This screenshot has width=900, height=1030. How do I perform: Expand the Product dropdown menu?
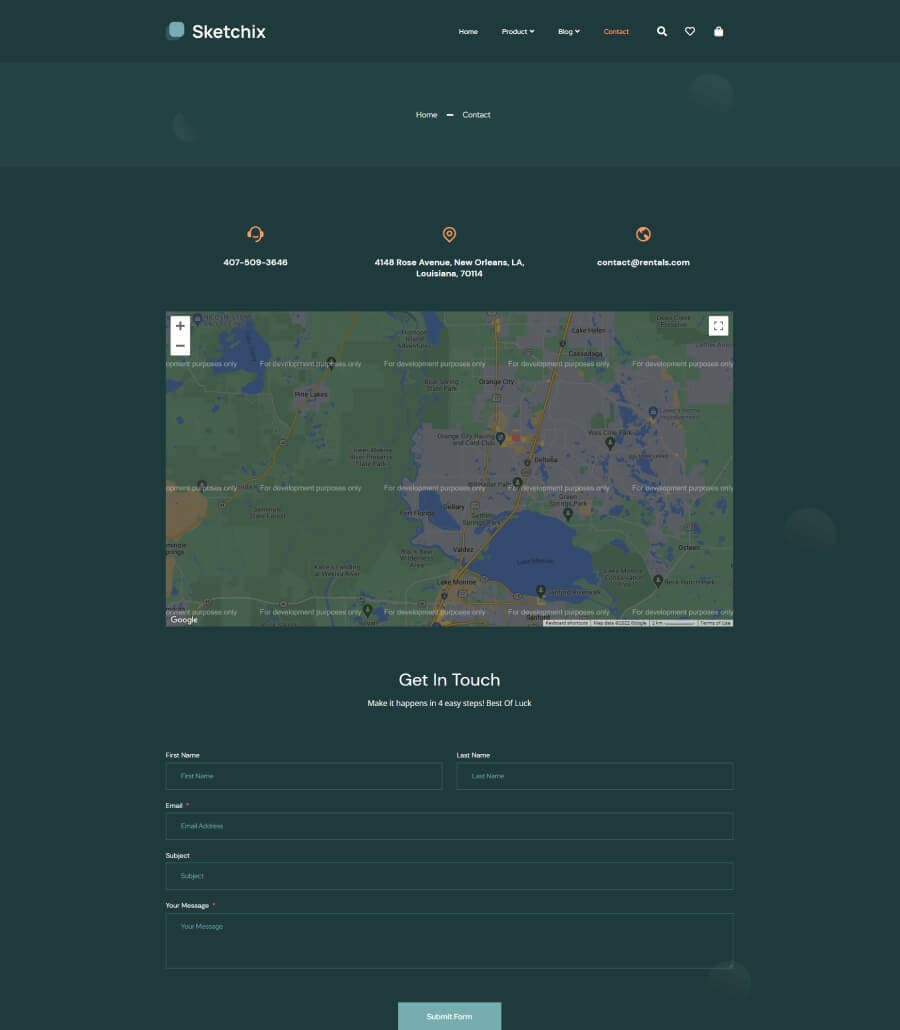517,31
